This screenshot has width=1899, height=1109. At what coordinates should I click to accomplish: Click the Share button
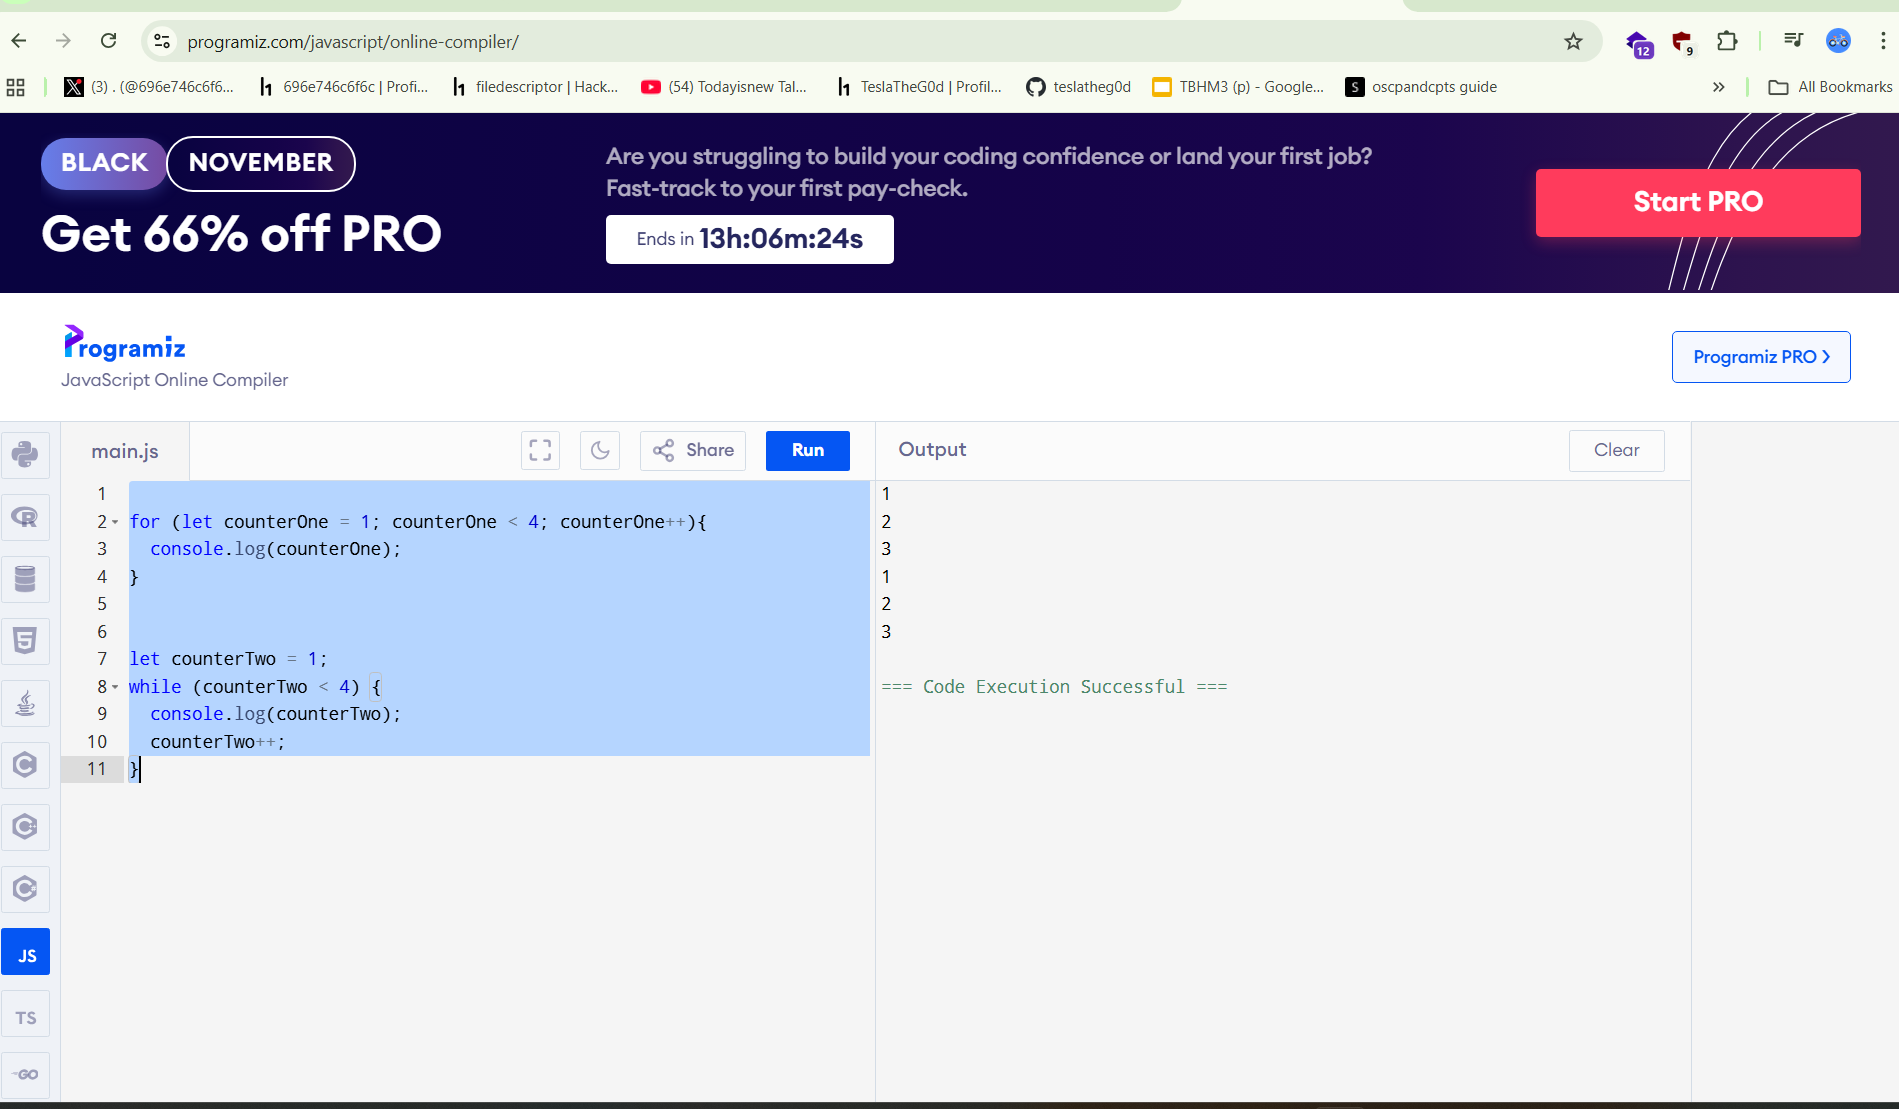(693, 450)
